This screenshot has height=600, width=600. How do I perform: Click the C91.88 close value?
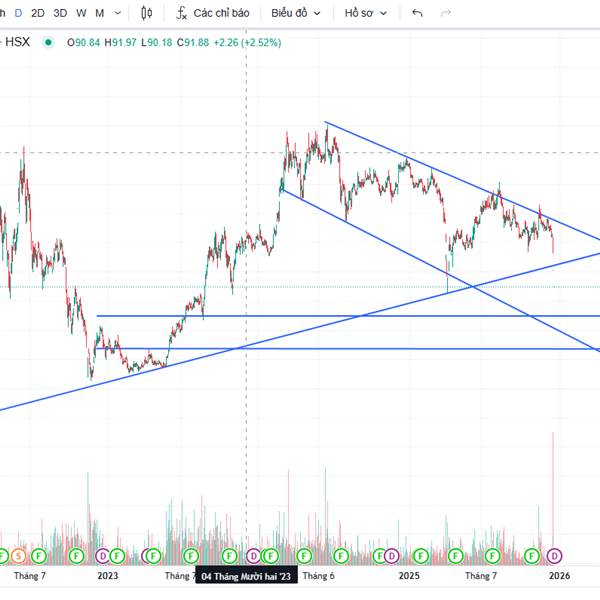[193, 42]
